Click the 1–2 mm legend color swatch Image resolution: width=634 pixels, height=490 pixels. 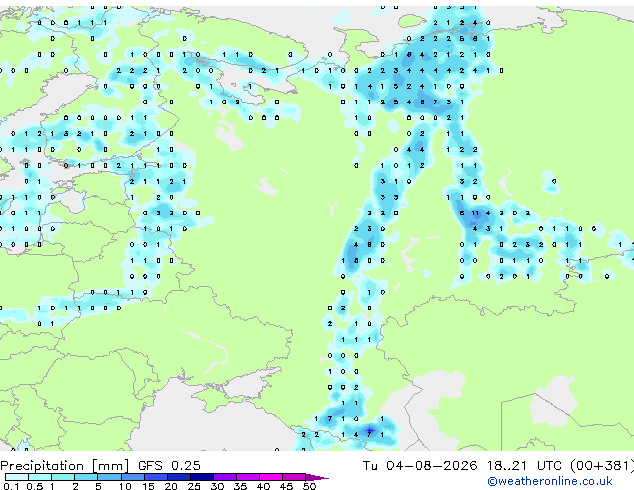coord(63,477)
